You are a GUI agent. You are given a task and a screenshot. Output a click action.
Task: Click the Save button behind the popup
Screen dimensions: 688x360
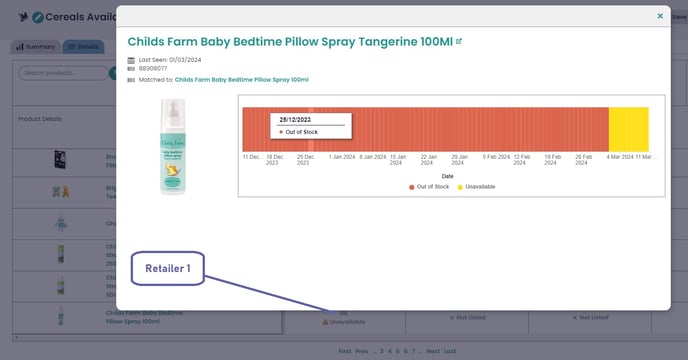(679, 17)
